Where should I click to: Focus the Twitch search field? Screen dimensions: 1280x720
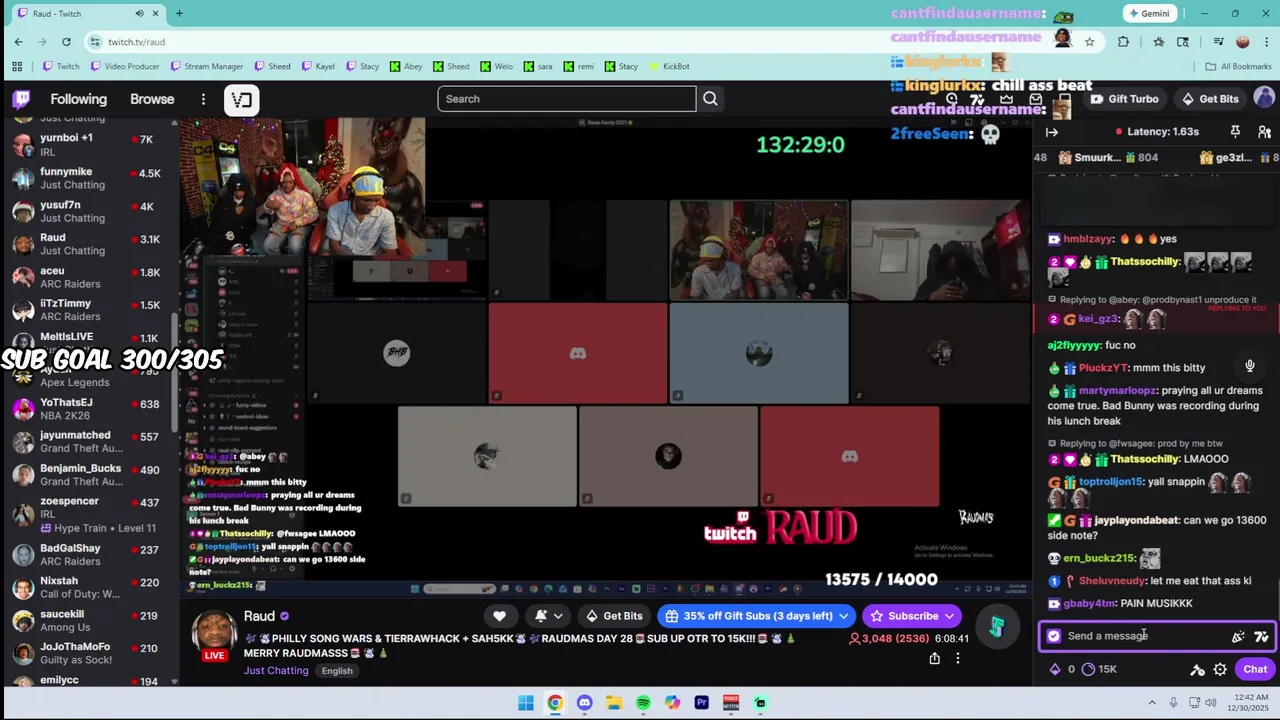(x=566, y=99)
